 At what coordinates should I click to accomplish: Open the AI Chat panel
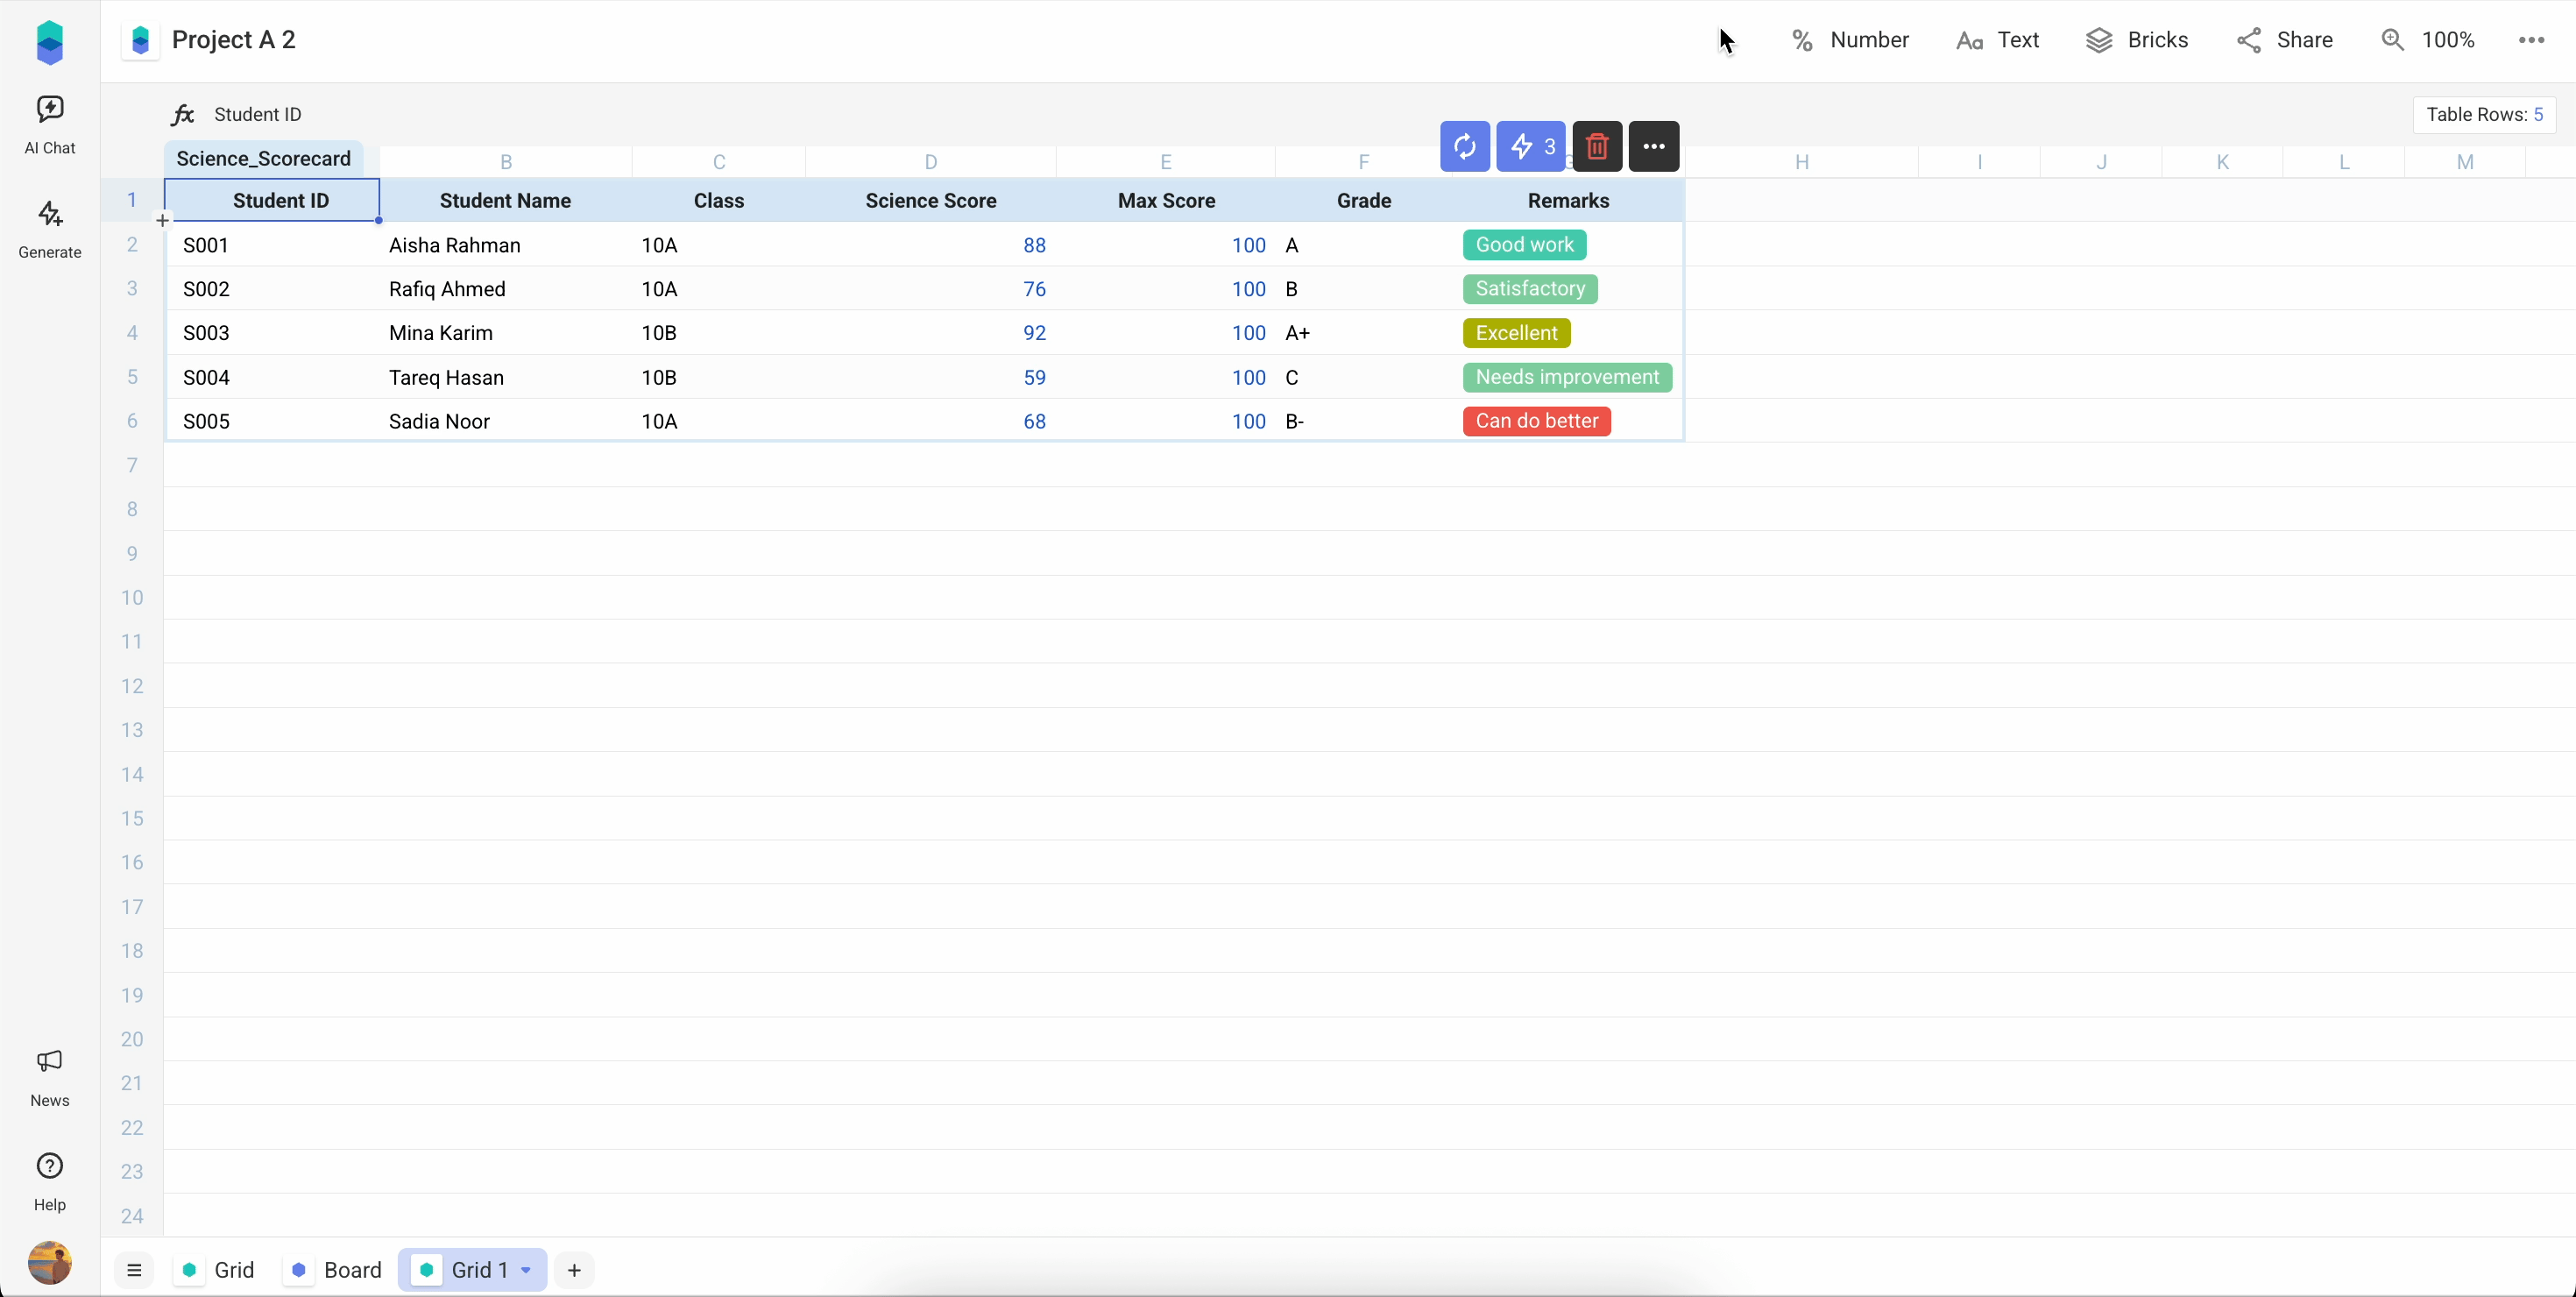(x=49, y=124)
